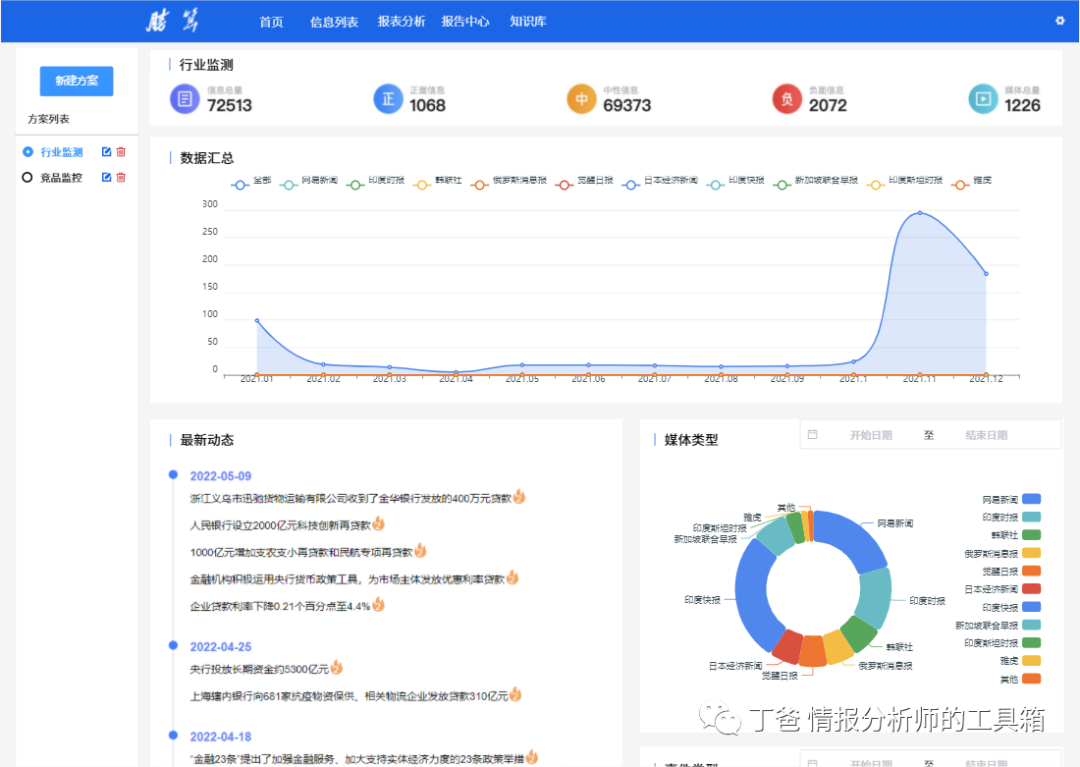This screenshot has width=1080, height=767.
Task: Toggle 印度时报 series in line chart legend
Action: [375, 182]
